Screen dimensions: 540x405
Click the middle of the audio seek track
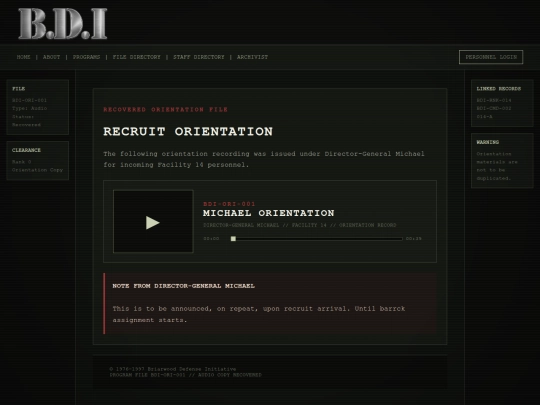click(x=316, y=239)
